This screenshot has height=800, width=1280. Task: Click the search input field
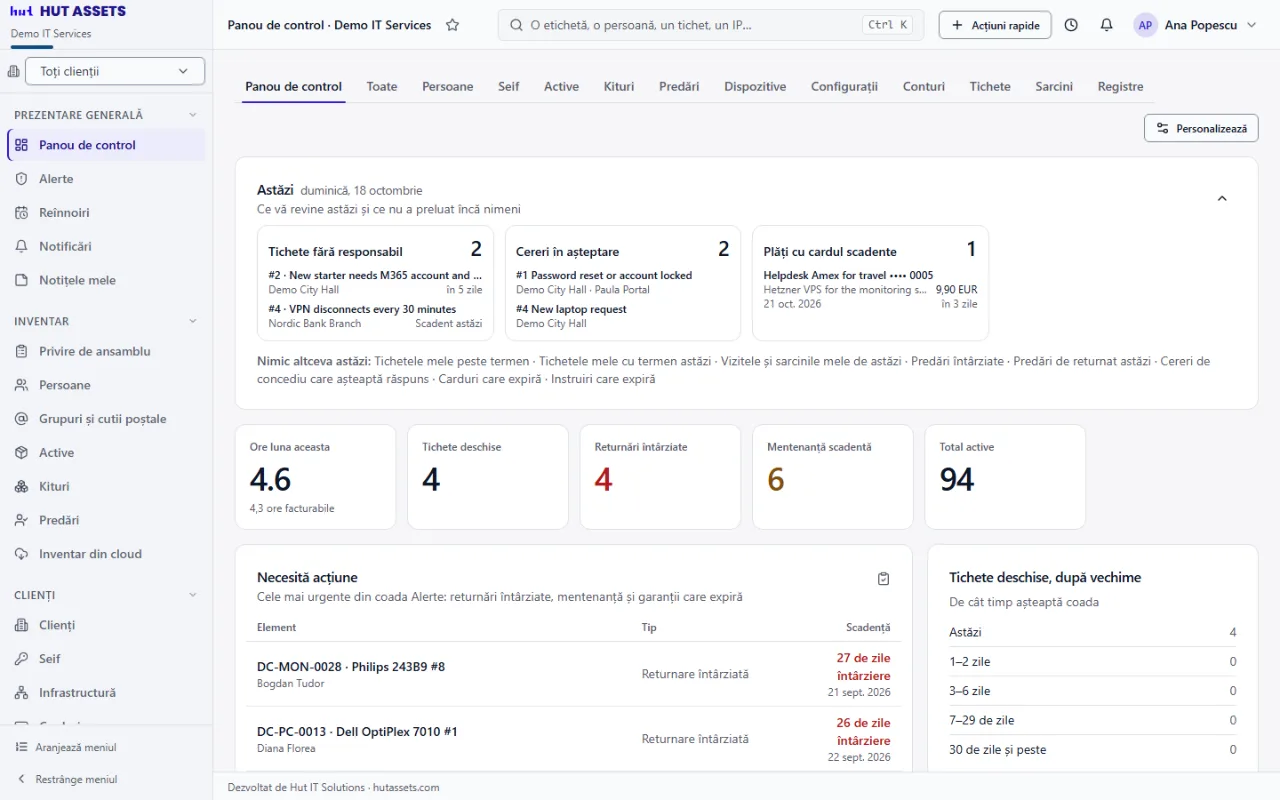[711, 25]
